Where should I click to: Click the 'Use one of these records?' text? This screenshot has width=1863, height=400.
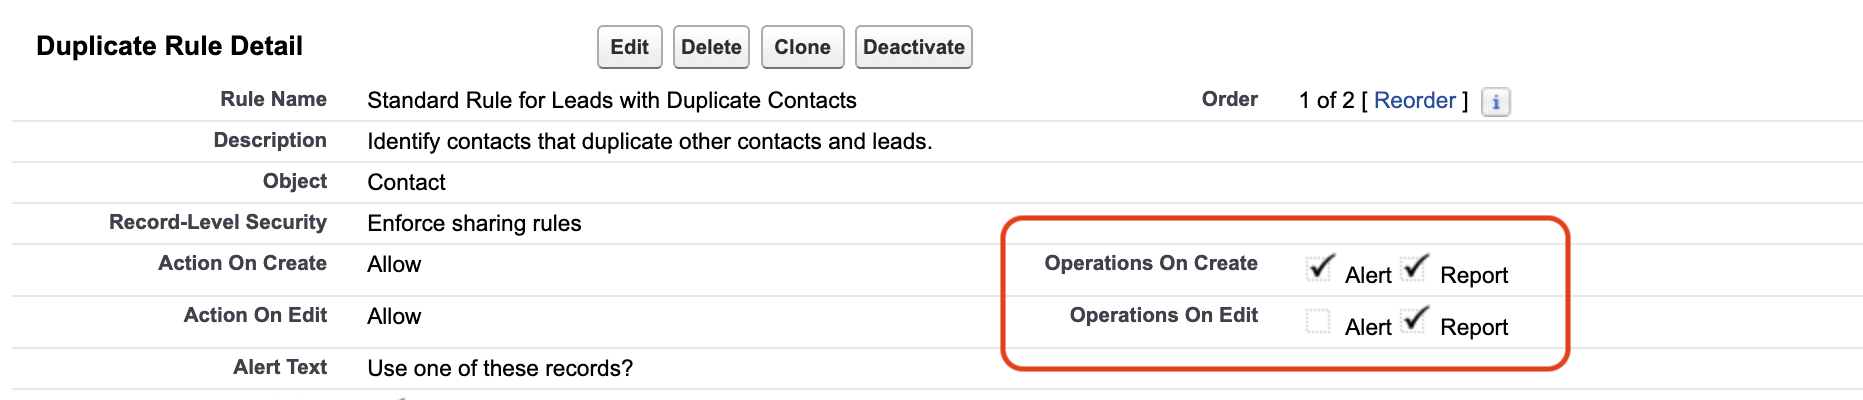pos(500,368)
